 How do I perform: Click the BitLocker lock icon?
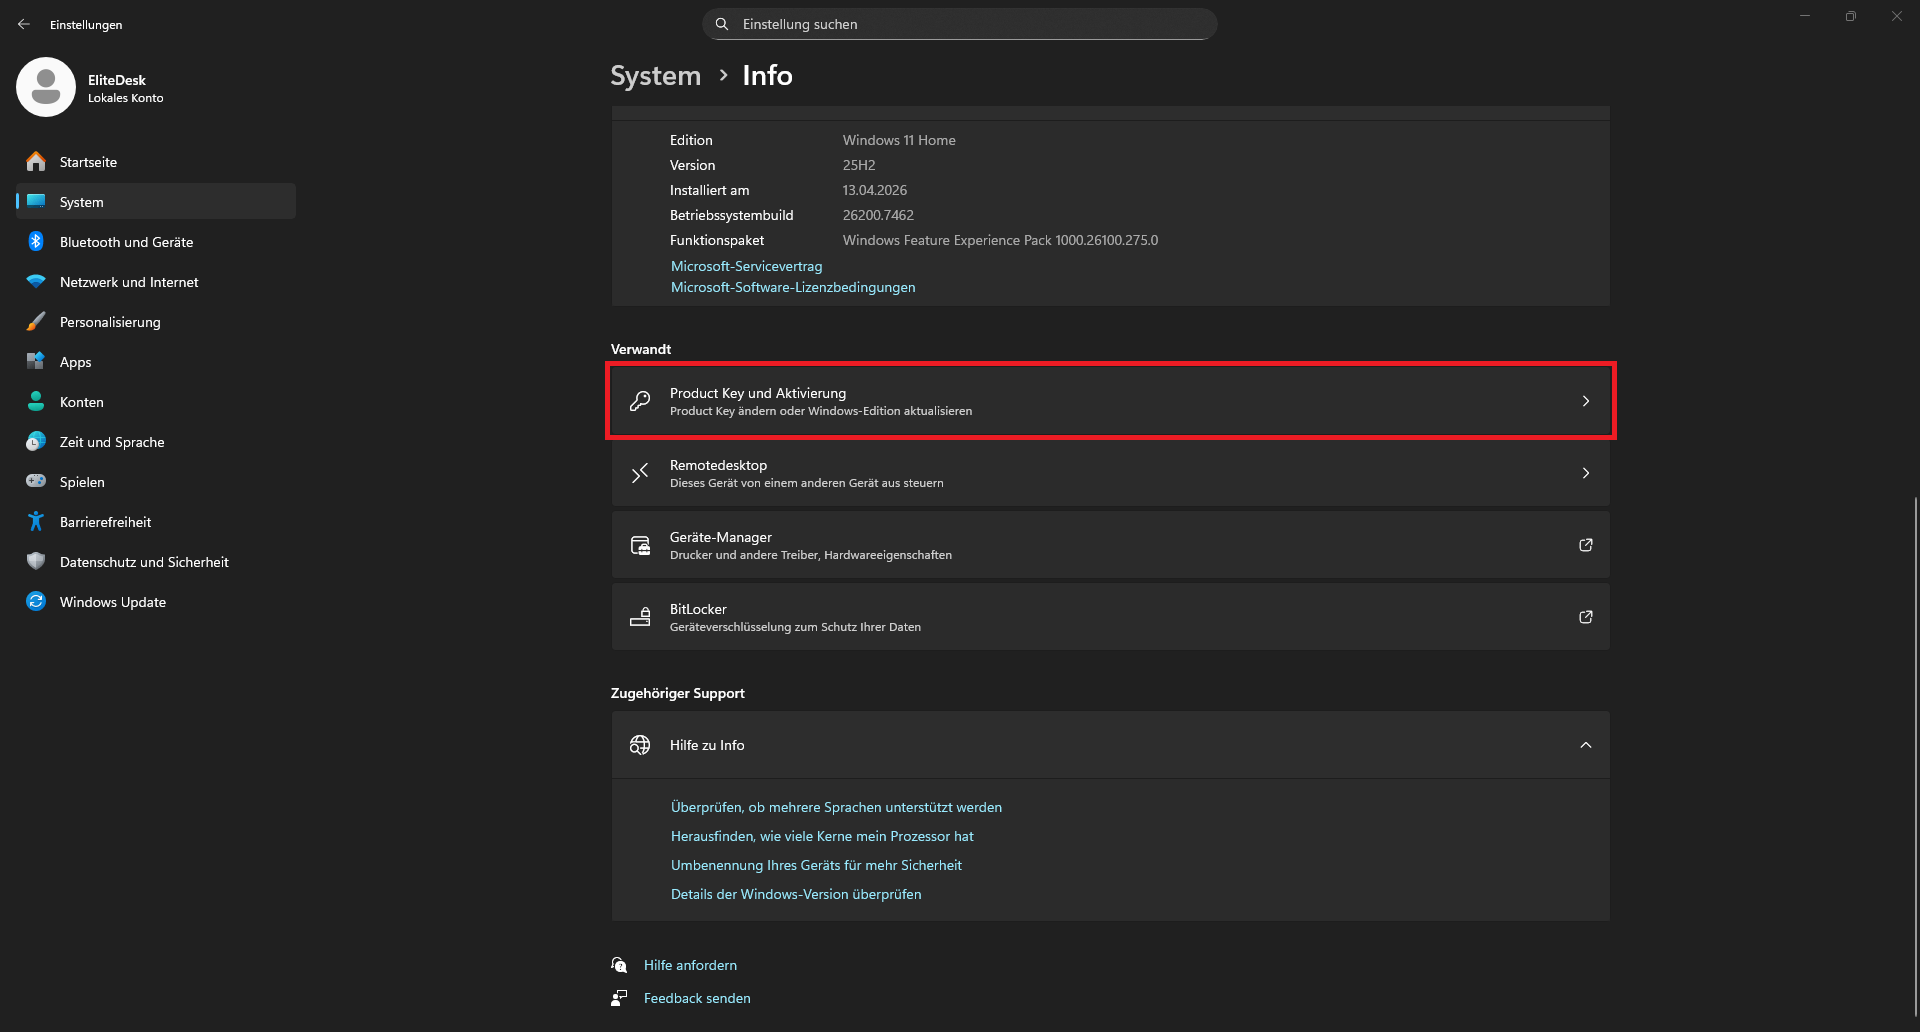[x=640, y=617]
